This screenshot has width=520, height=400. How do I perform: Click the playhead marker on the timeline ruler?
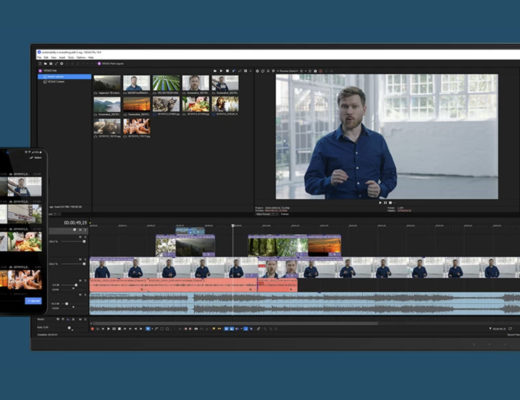pyautogui.click(x=233, y=226)
